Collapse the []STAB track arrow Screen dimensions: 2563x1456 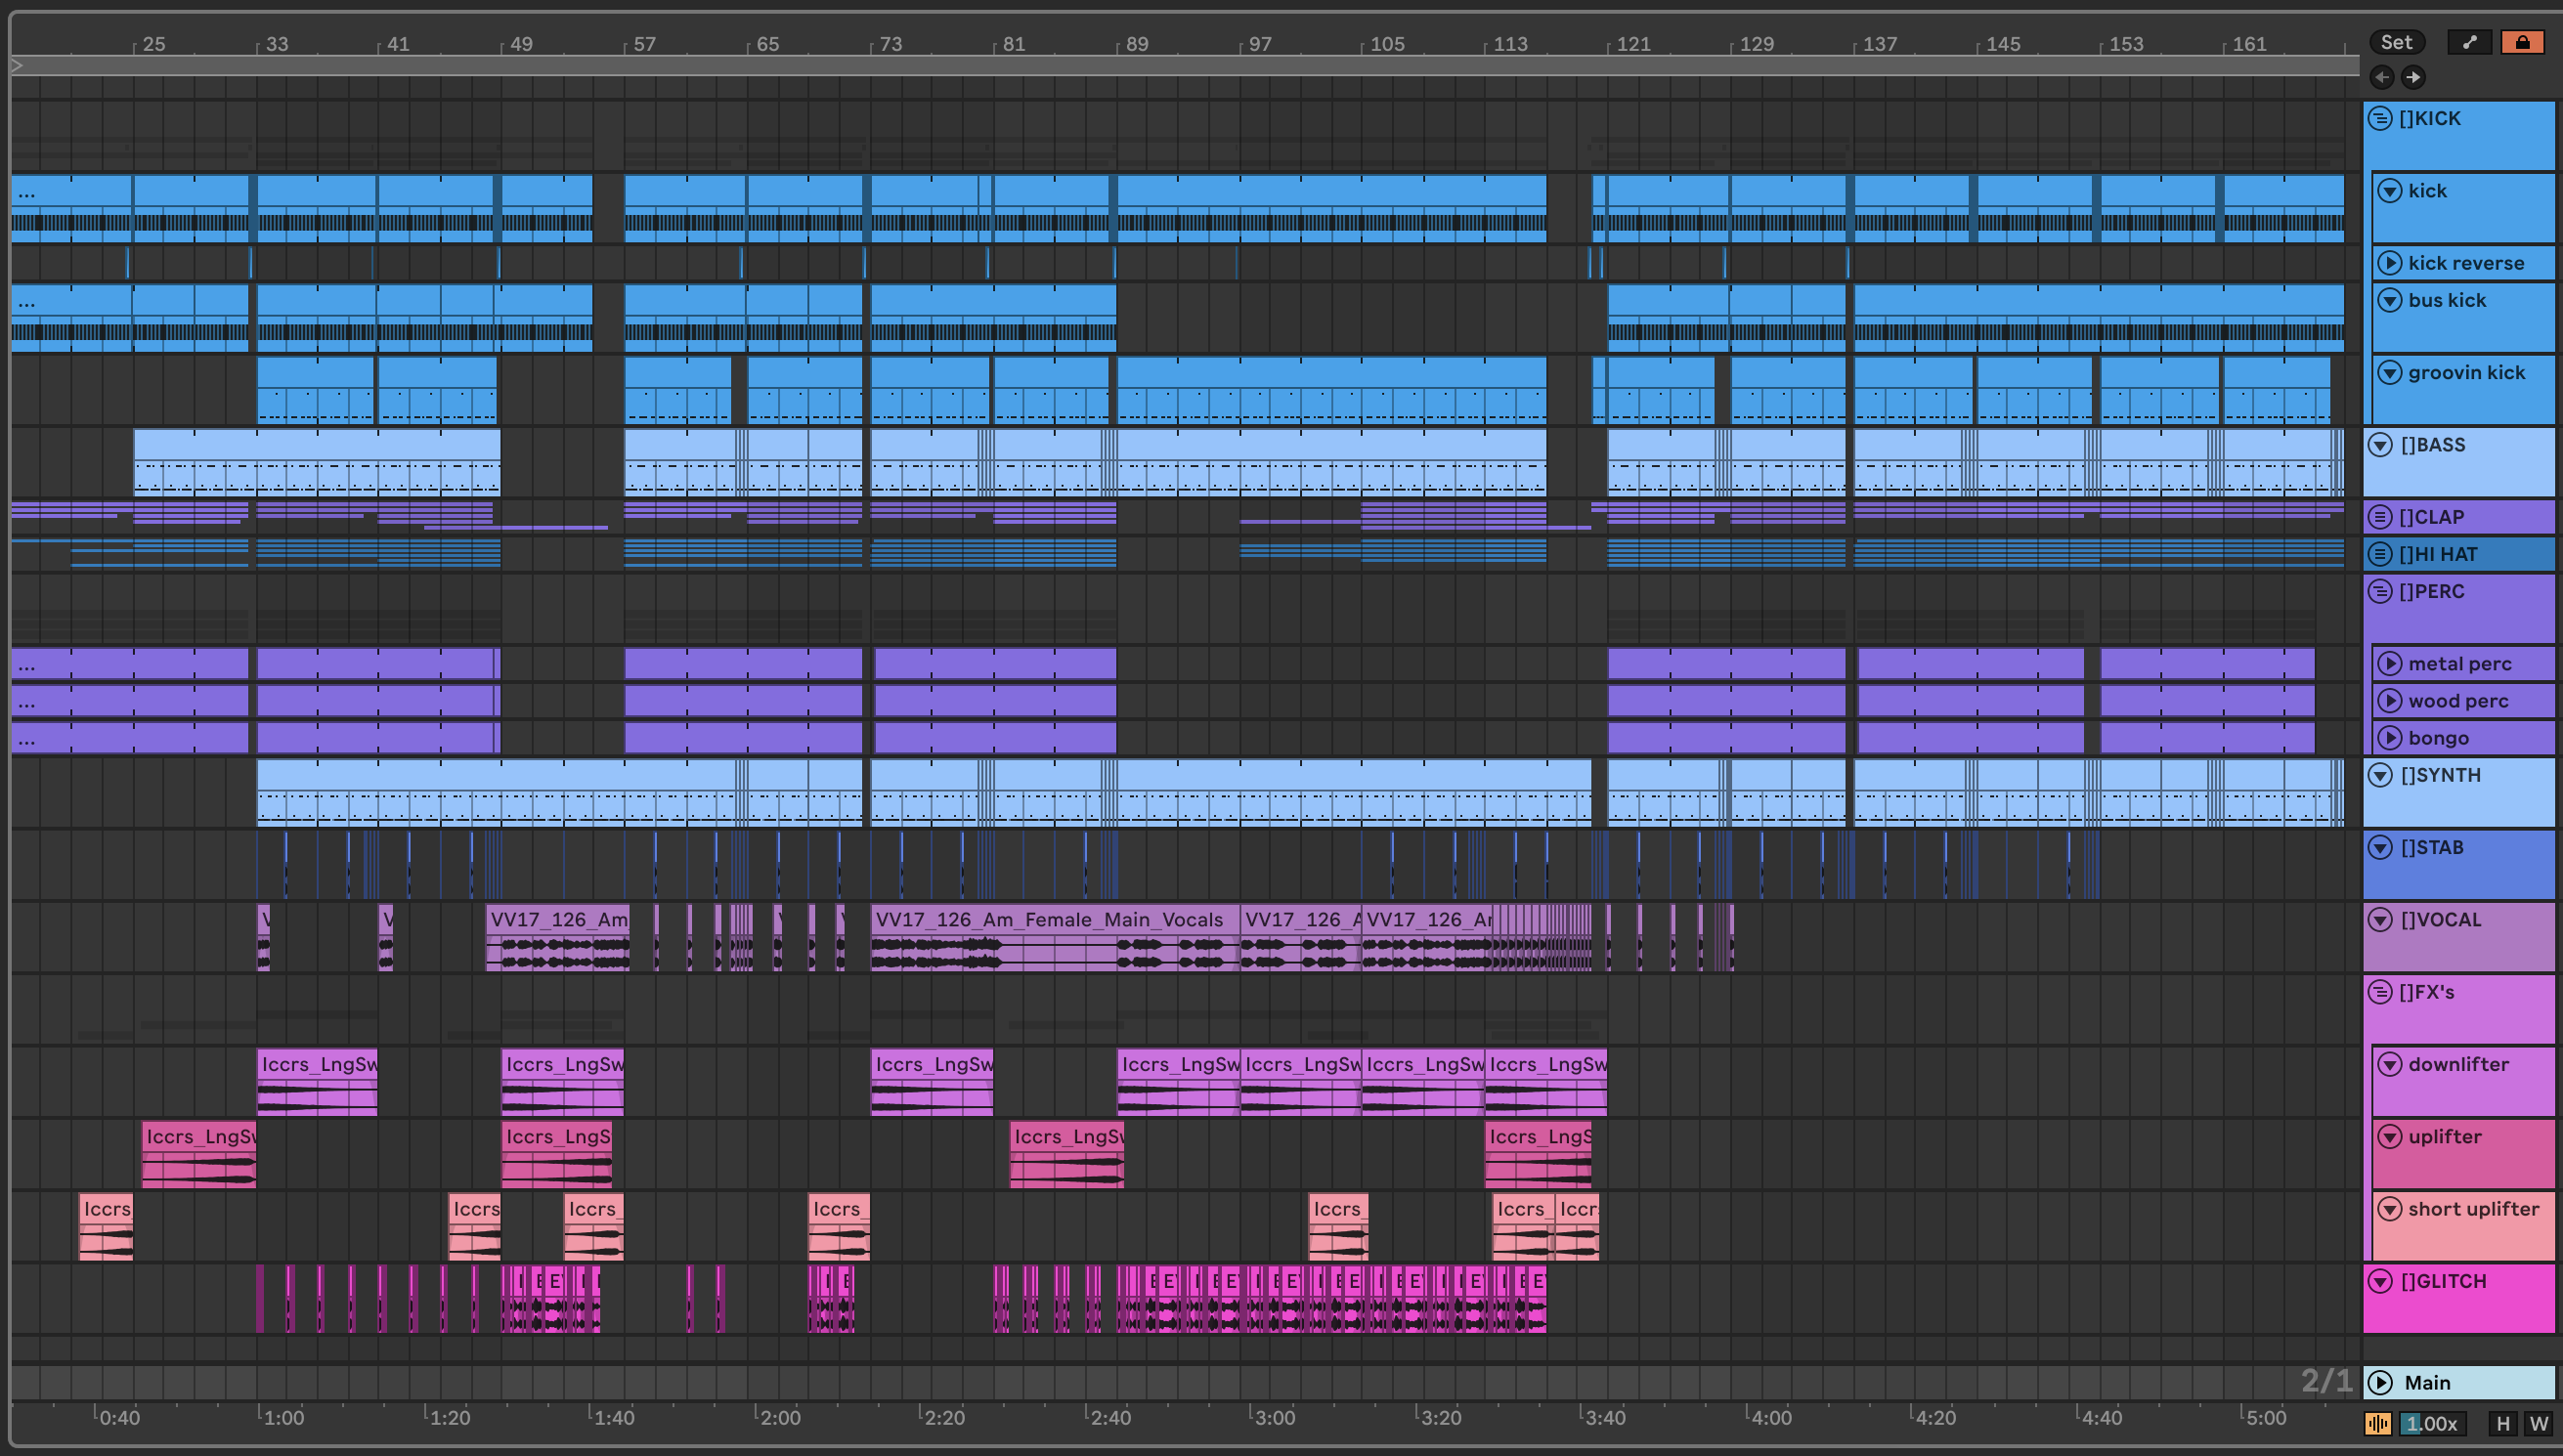tap(2381, 848)
